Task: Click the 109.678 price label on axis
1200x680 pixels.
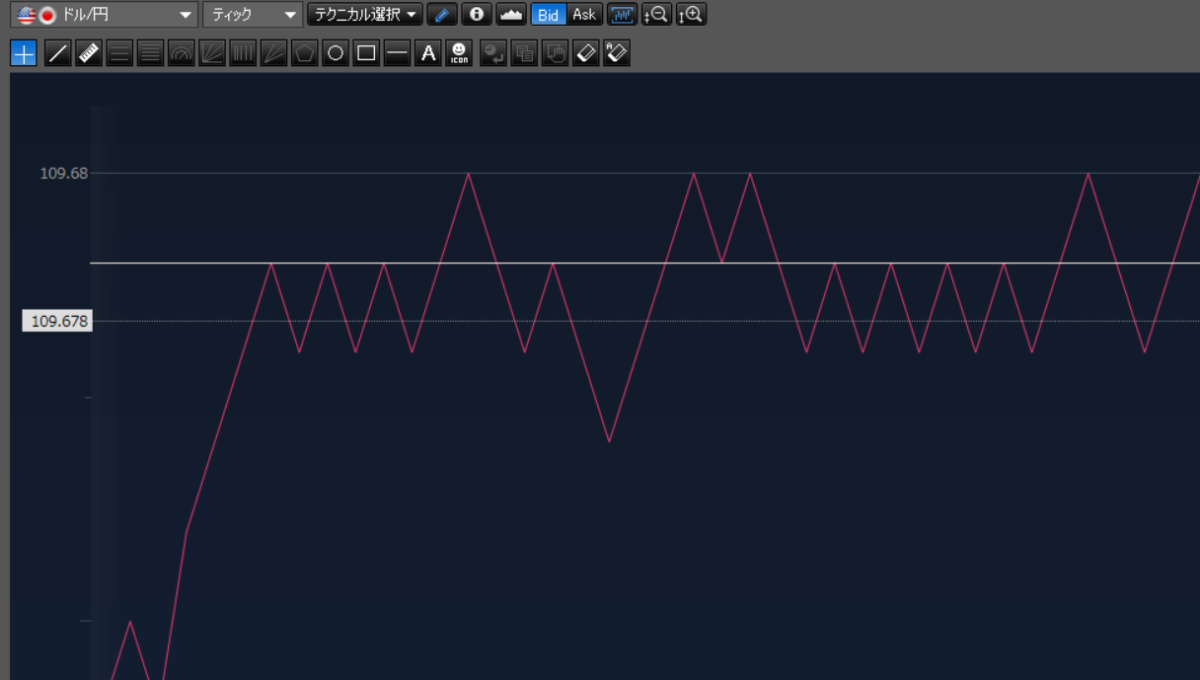Action: pos(58,321)
